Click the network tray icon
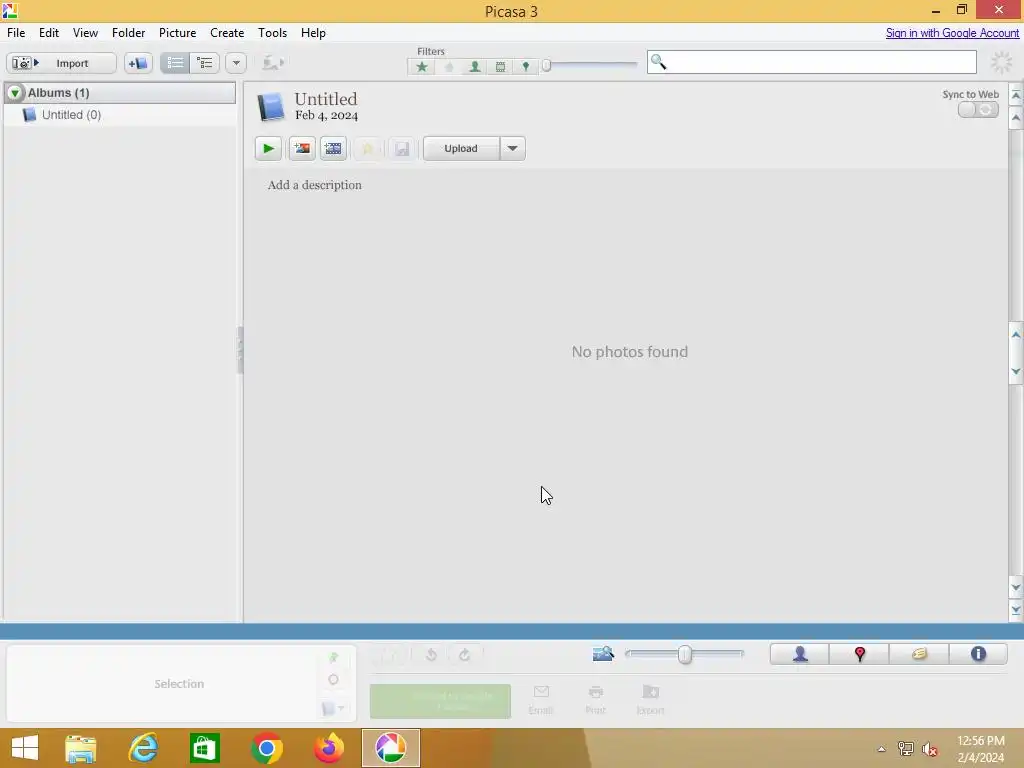Viewport: 1024px width, 768px height. click(906, 749)
